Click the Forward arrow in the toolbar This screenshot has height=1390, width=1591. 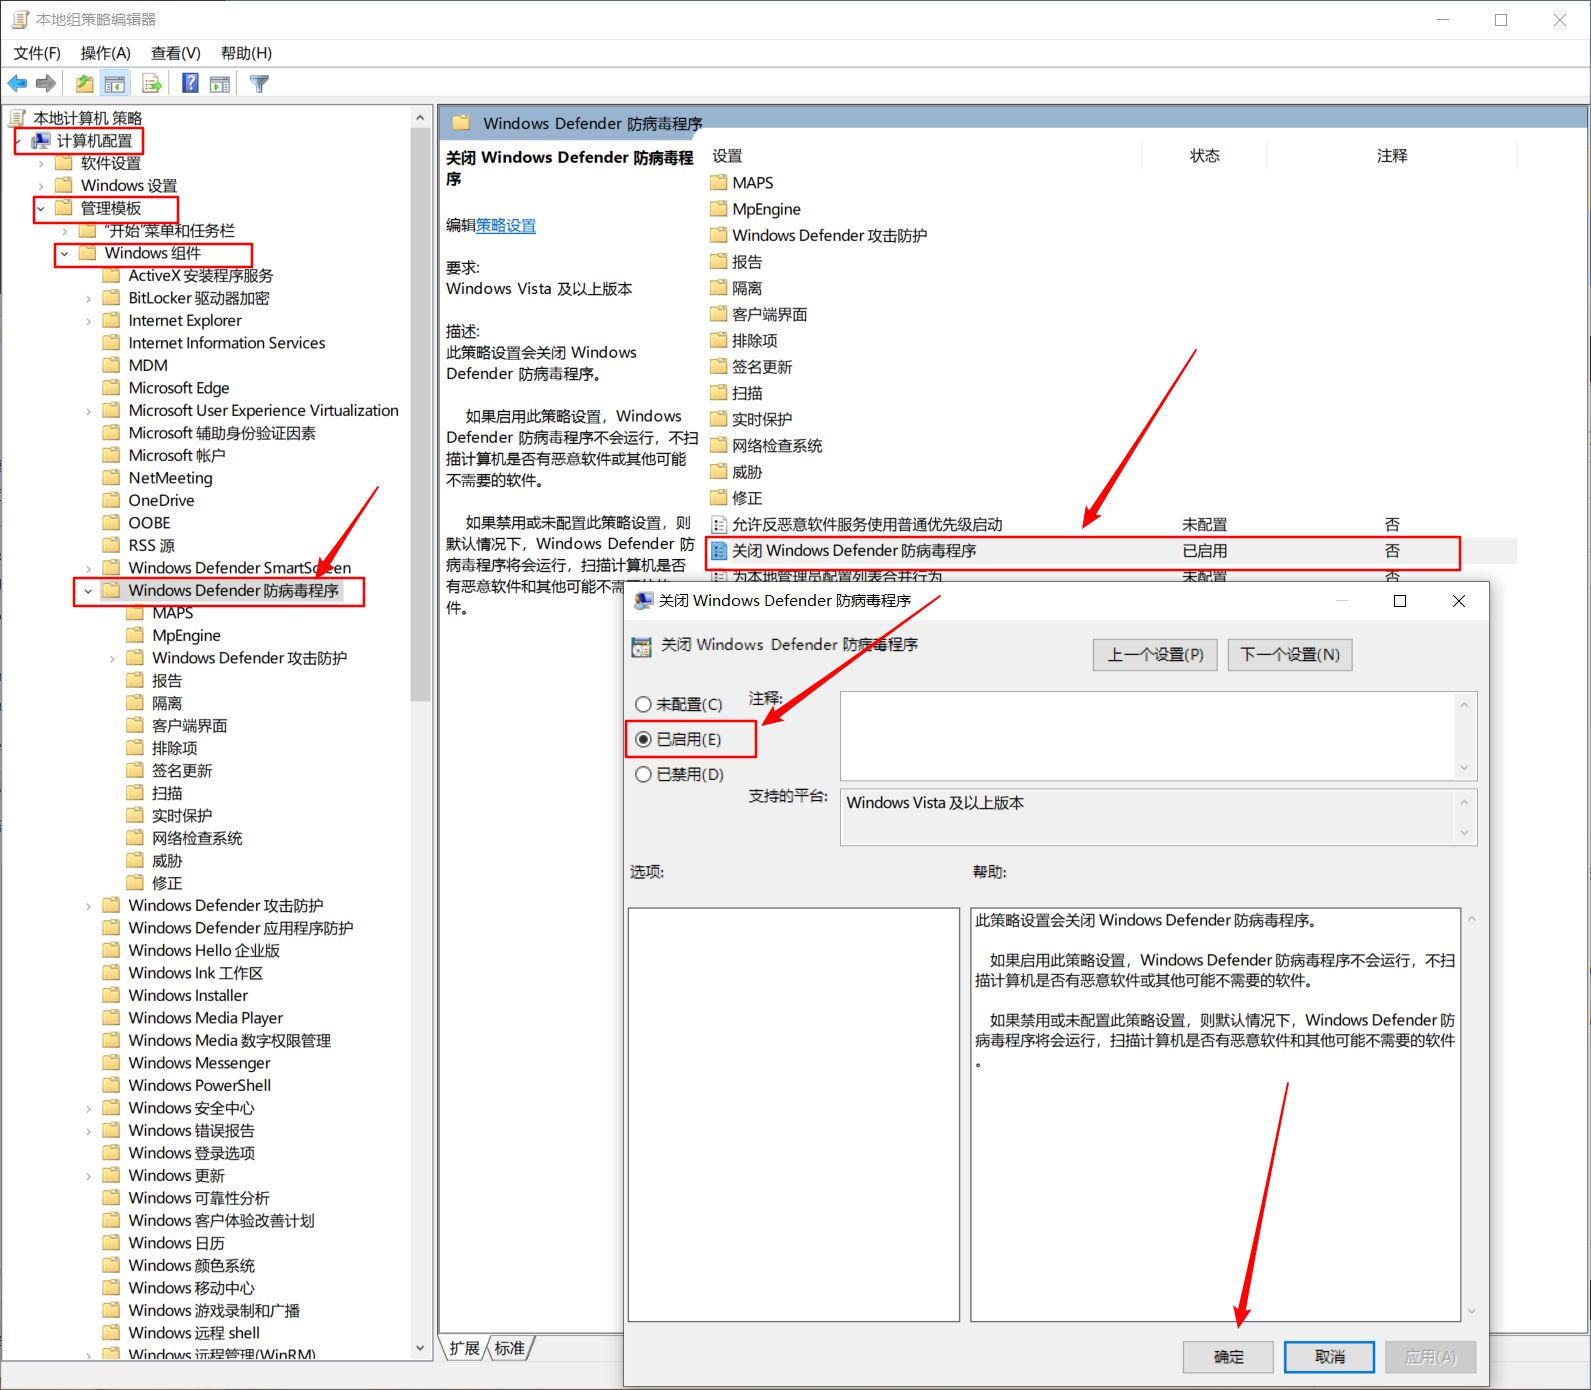pyautogui.click(x=45, y=84)
